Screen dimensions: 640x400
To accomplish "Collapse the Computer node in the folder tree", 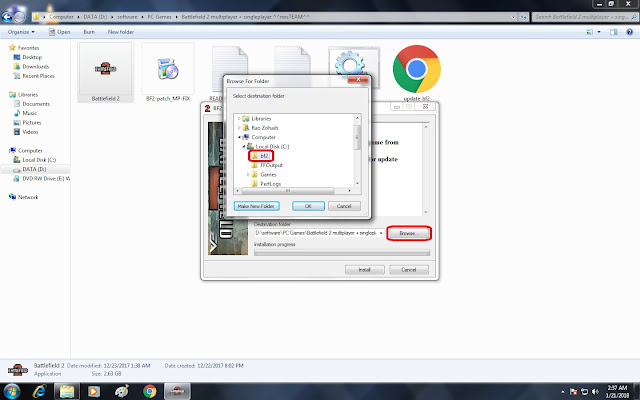I will tap(240, 137).
